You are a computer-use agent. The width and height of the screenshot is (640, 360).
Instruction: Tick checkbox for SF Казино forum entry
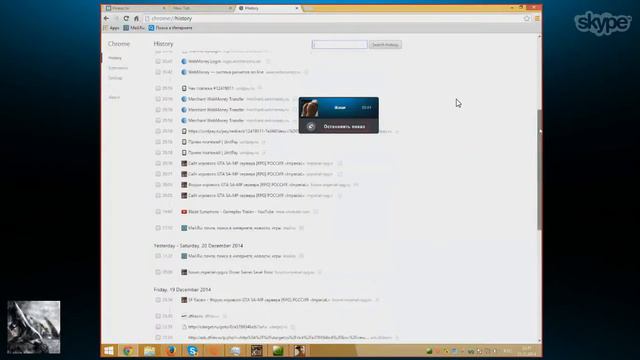click(x=158, y=300)
